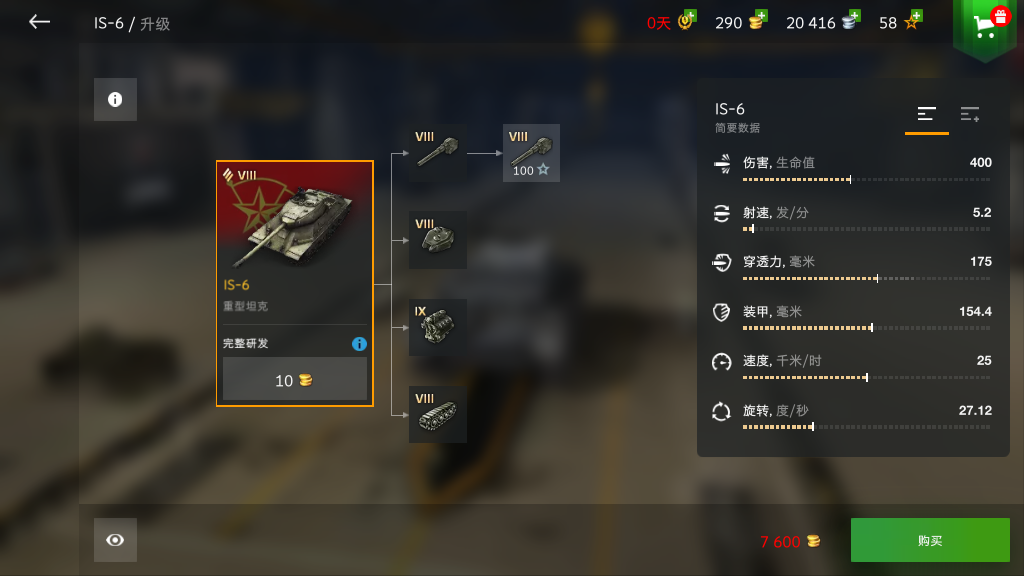Toggle the eye preview button
Image resolution: width=1024 pixels, height=576 pixels.
[x=115, y=540]
